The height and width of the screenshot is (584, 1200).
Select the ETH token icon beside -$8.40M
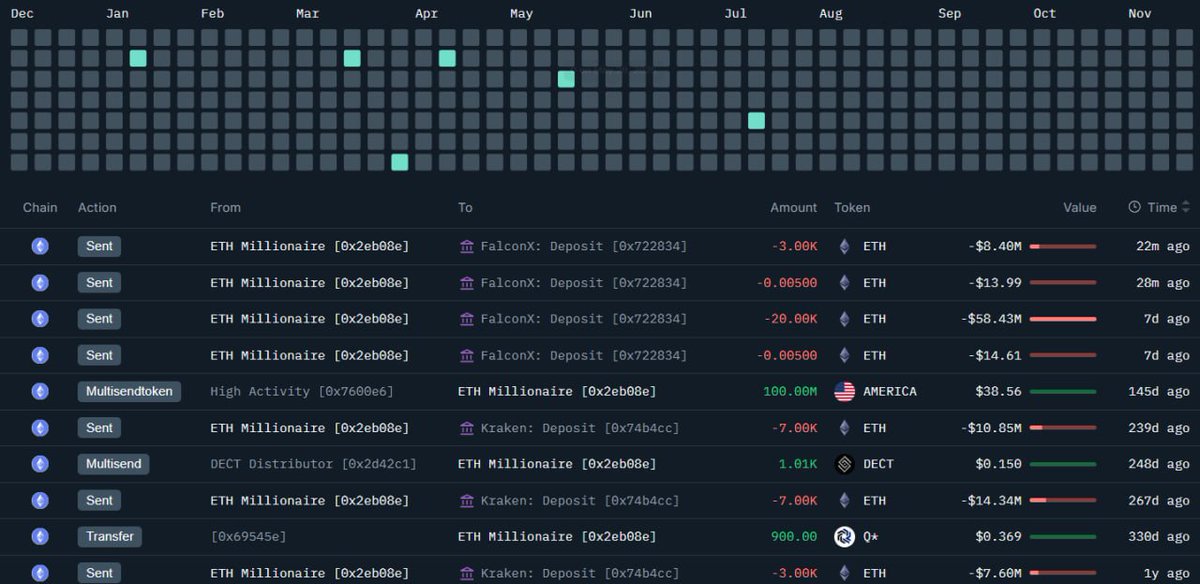pos(843,246)
